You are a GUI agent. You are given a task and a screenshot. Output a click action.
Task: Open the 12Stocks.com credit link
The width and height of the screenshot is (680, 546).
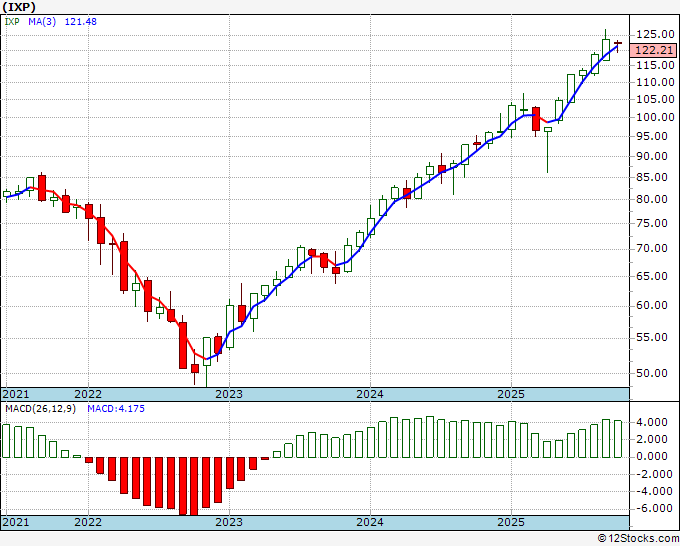pos(638,539)
